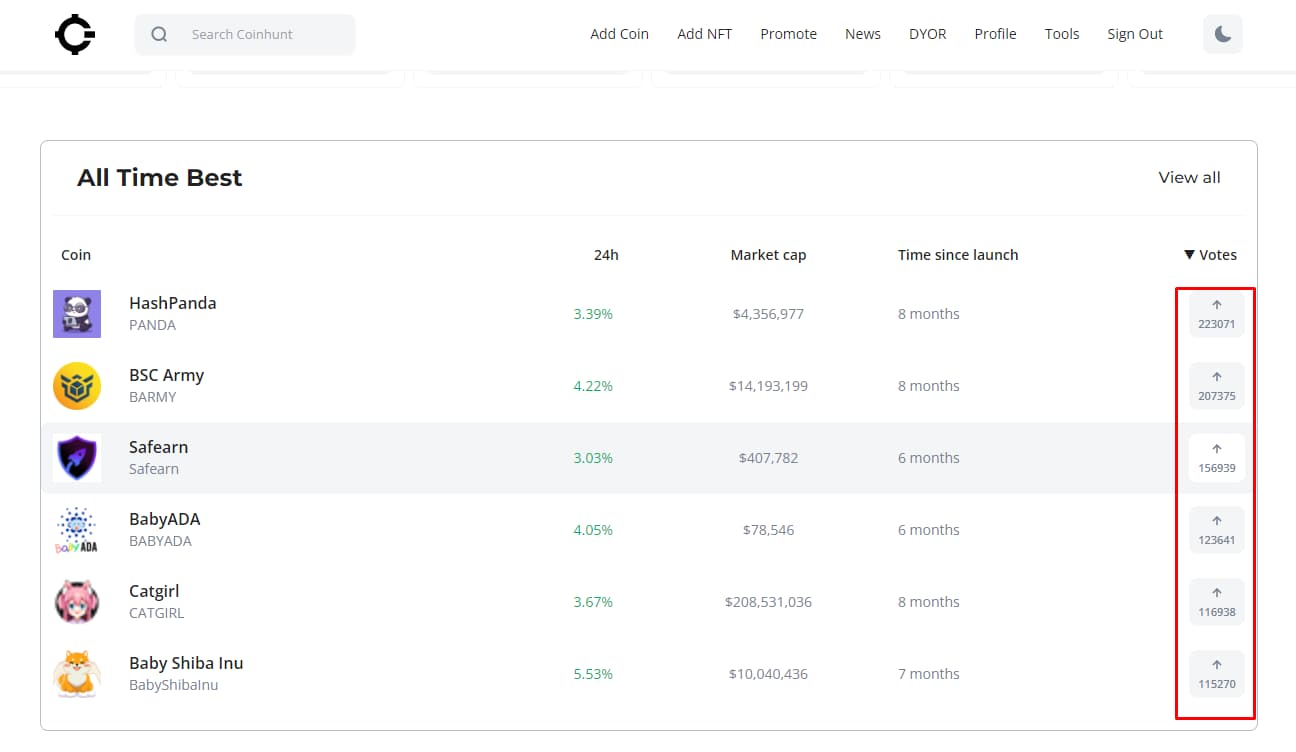
Task: Upvote BSC Army with 207375 votes
Action: point(1216,386)
